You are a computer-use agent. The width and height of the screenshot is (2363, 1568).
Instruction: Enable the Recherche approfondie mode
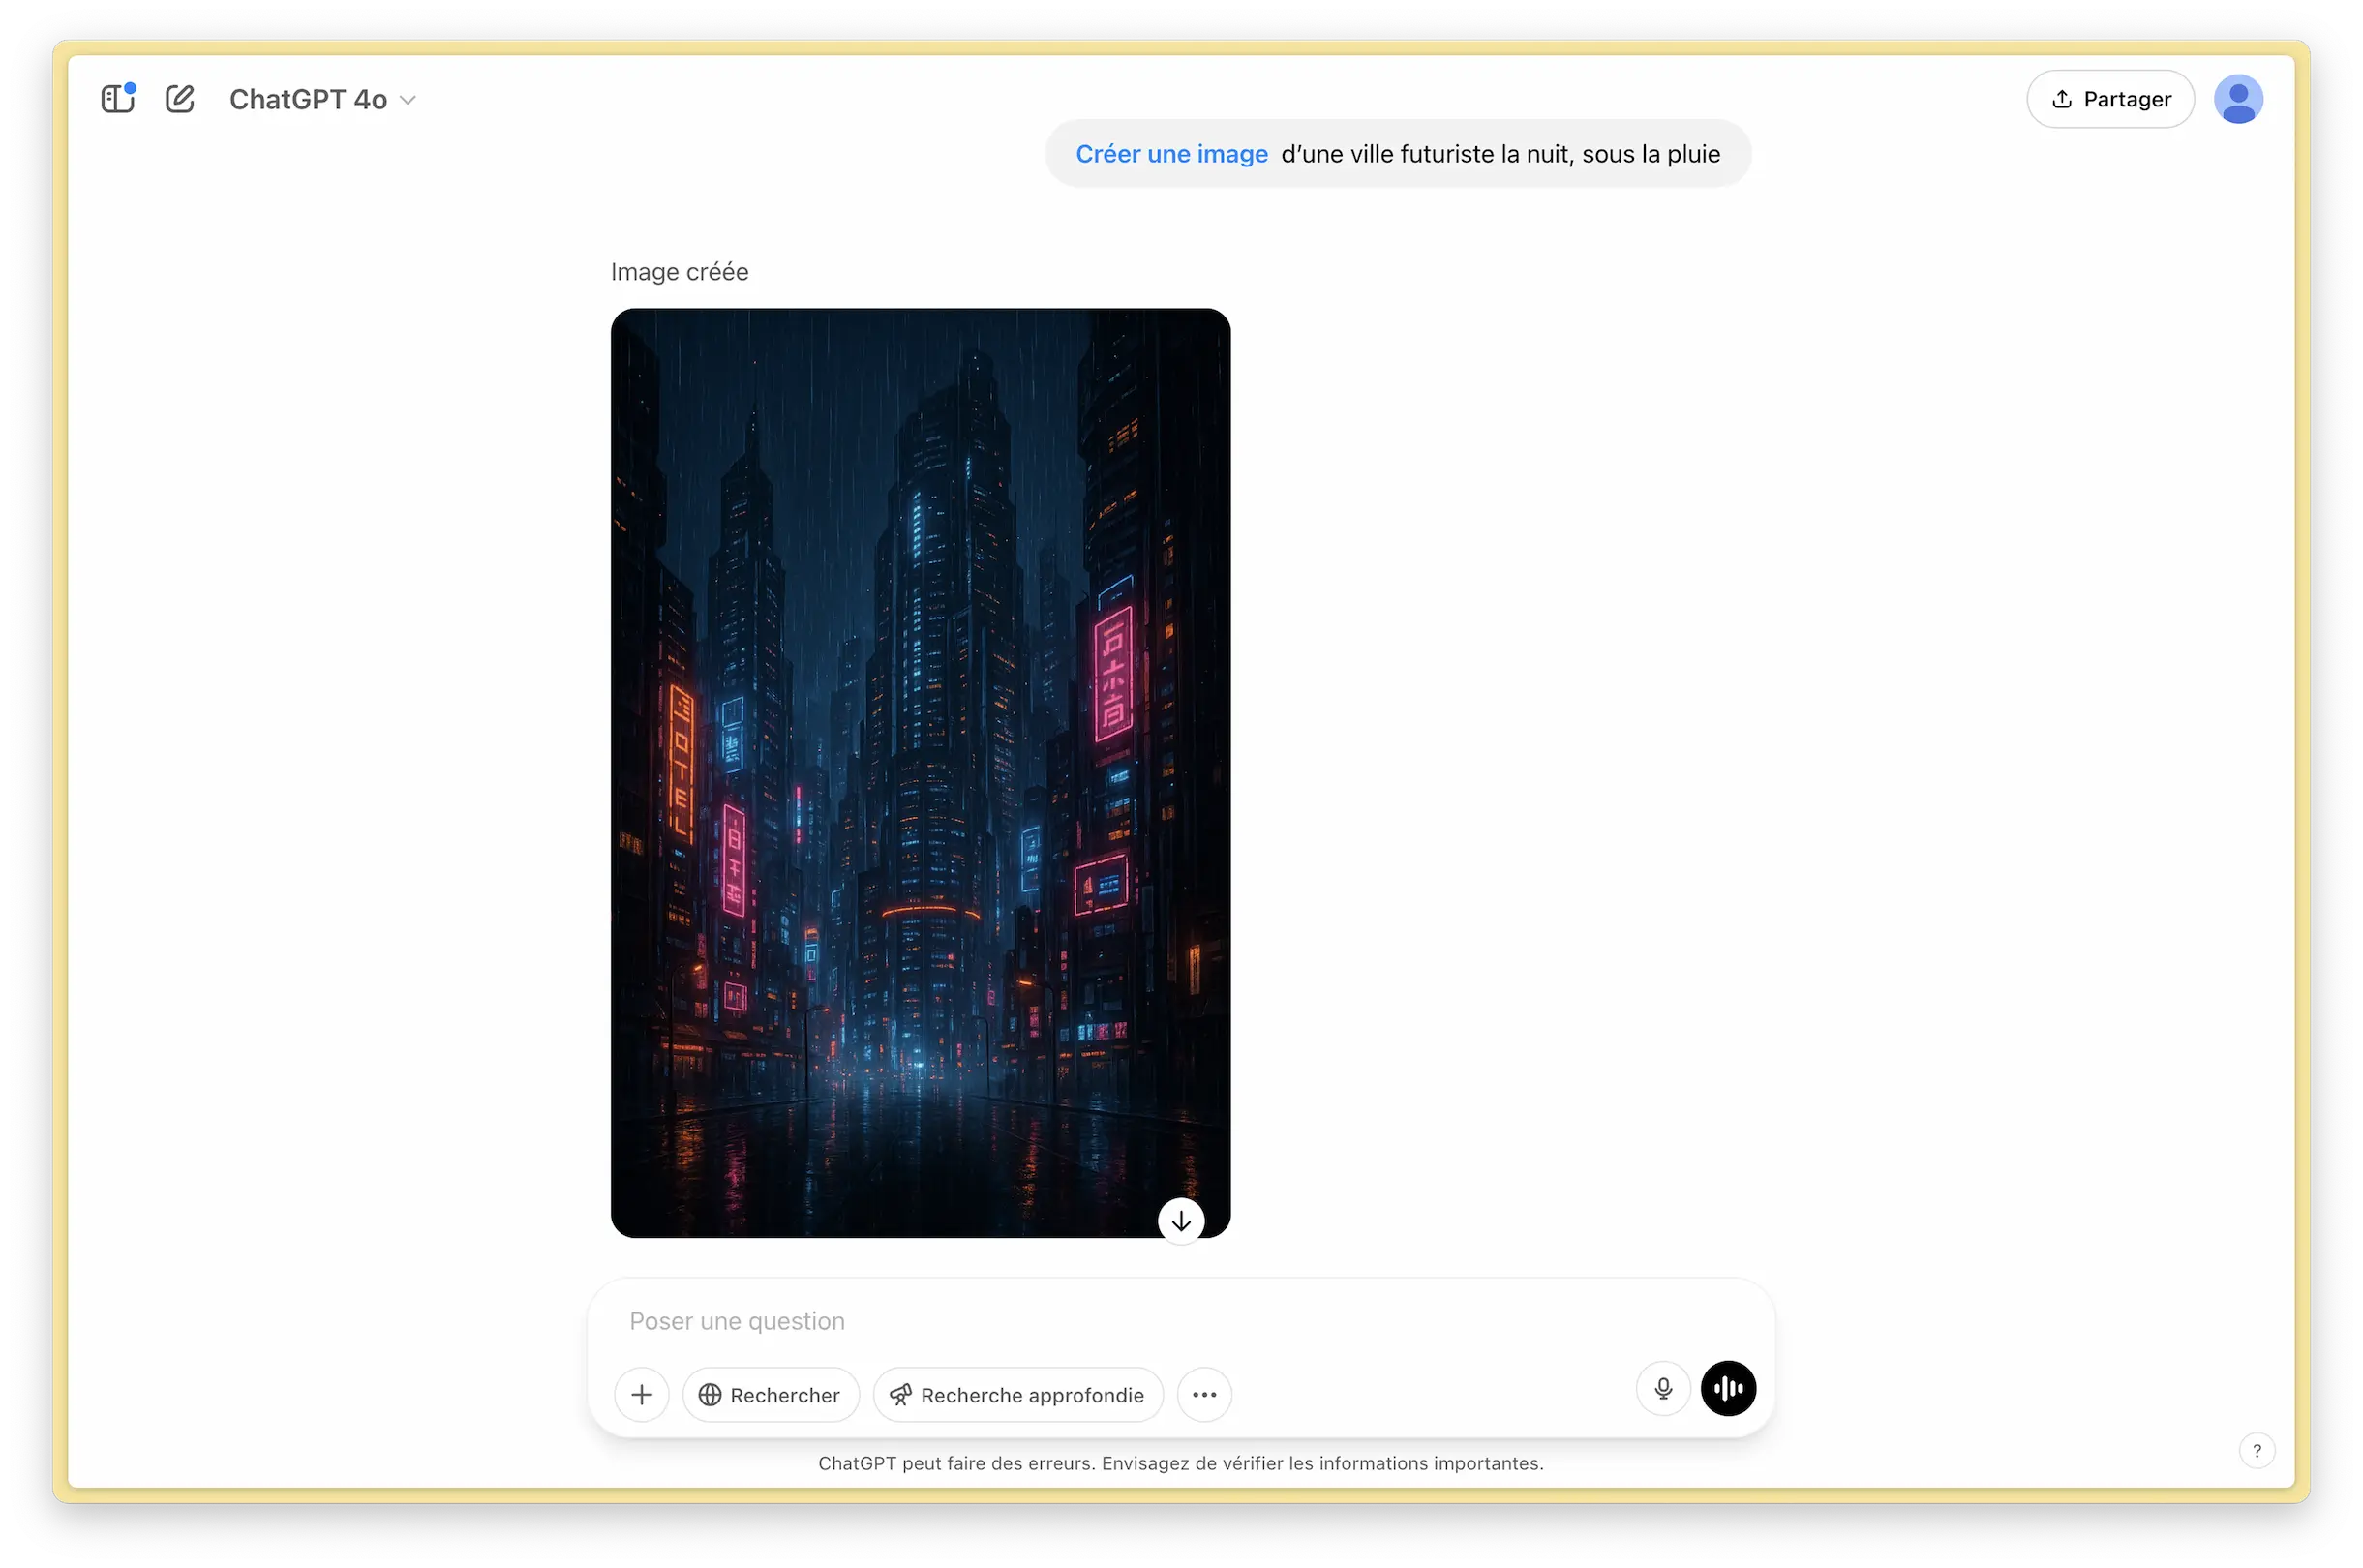1017,1395
